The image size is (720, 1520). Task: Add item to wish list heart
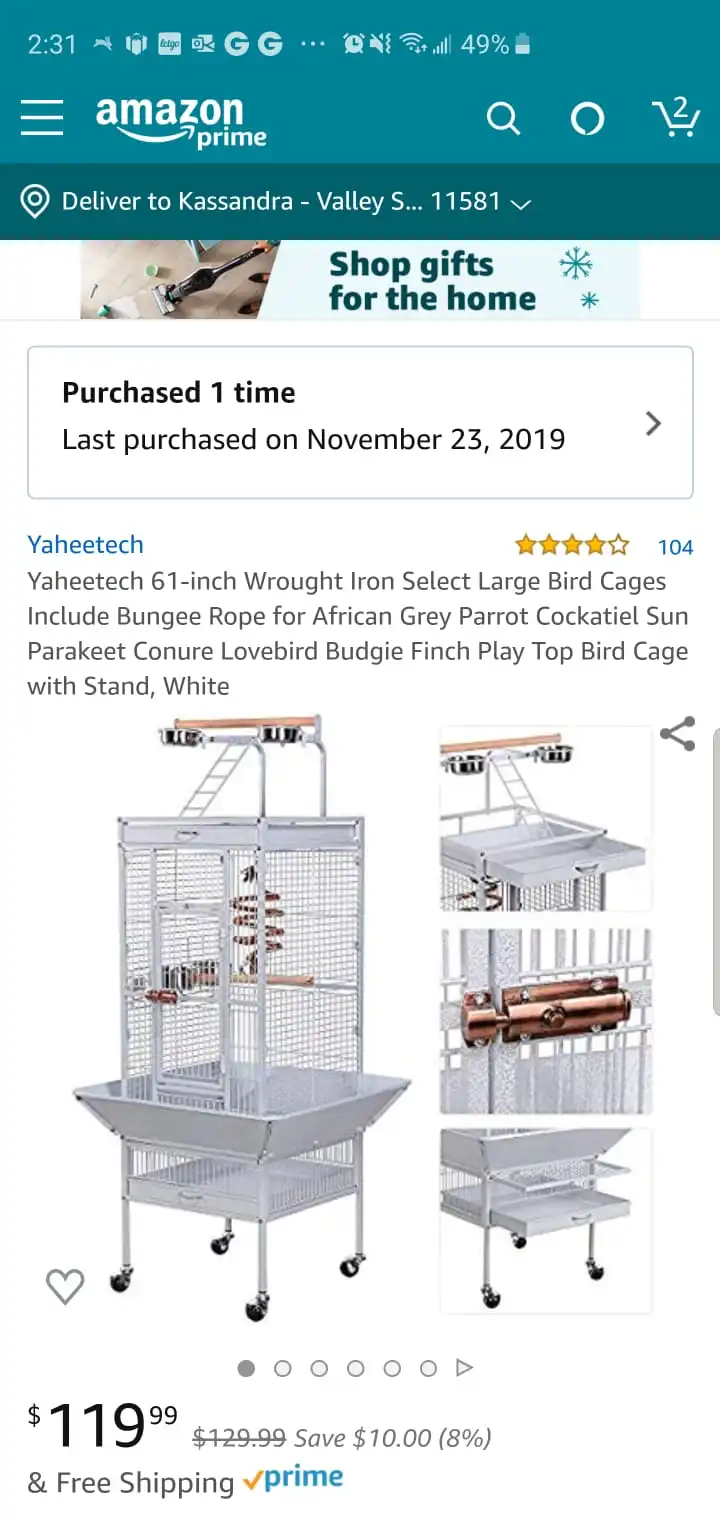65,1286
